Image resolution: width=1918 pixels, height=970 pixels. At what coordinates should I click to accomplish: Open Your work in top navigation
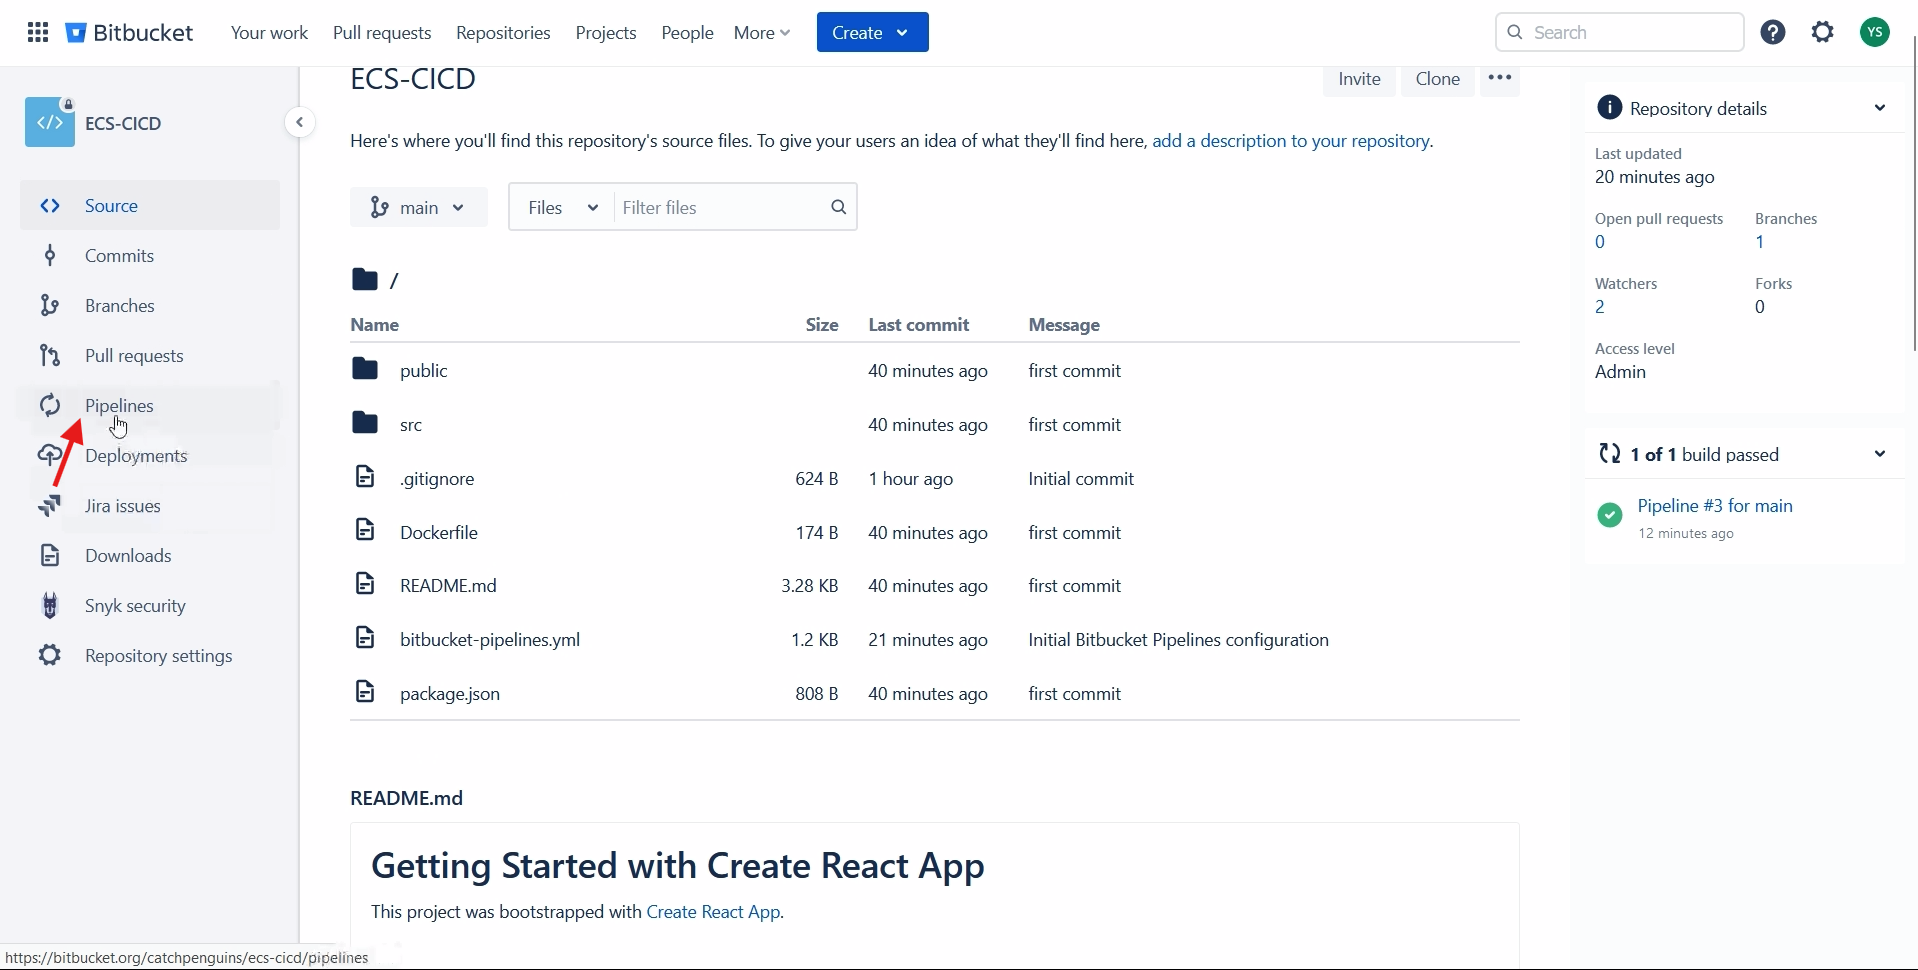click(269, 33)
